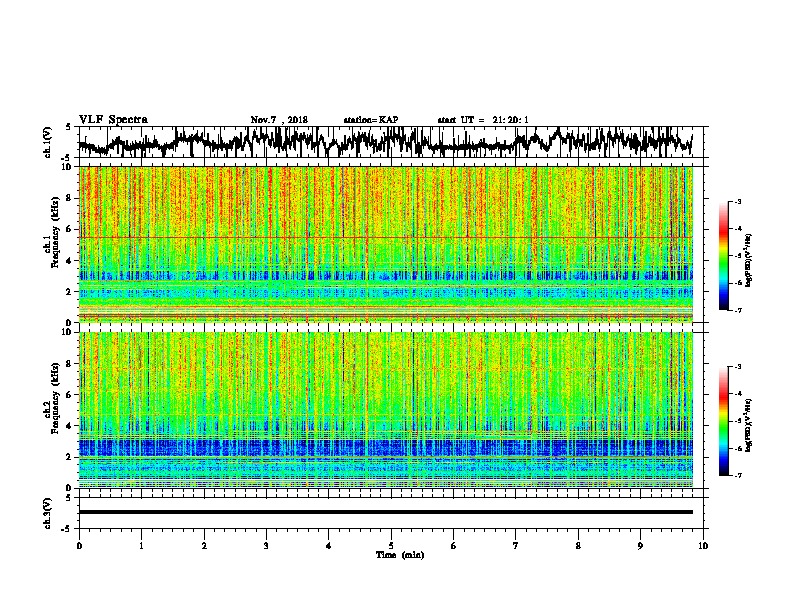792x612 pixels.
Task: Click tick label "8" on the Time axis
Action: tap(578, 546)
